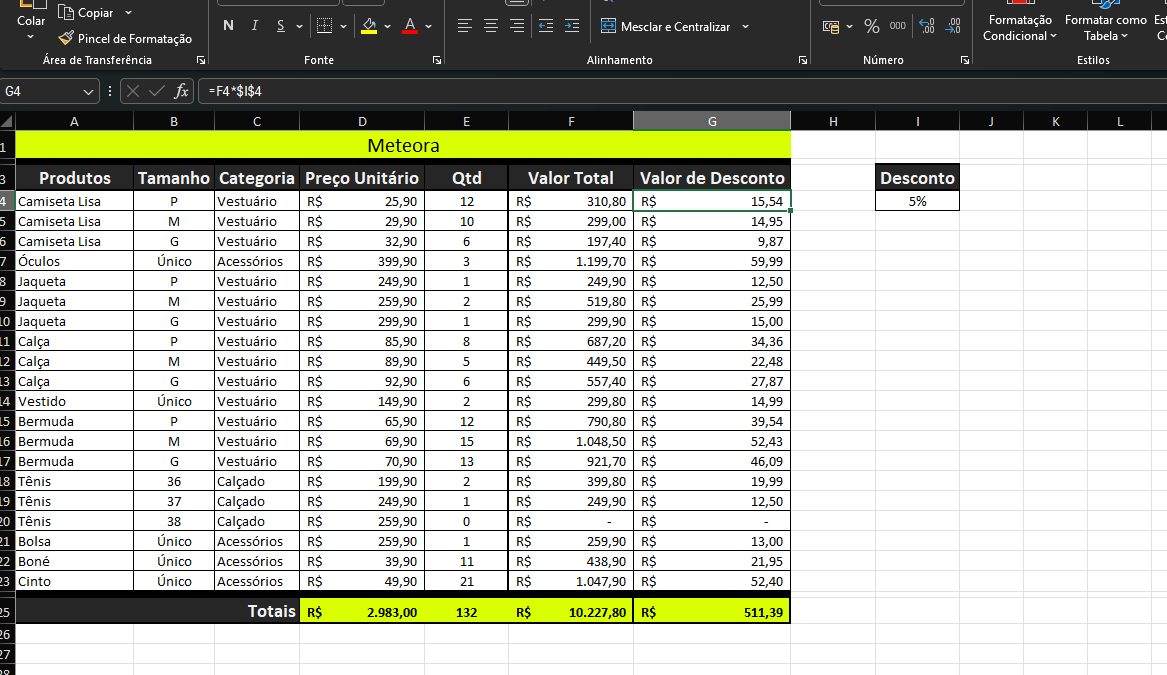
Task: Click the increase indent icon
Action: pyautogui.click(x=573, y=27)
